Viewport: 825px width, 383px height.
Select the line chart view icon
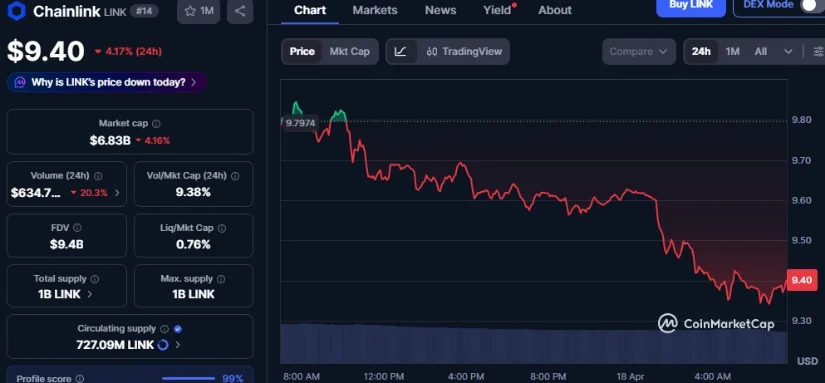[401, 52]
